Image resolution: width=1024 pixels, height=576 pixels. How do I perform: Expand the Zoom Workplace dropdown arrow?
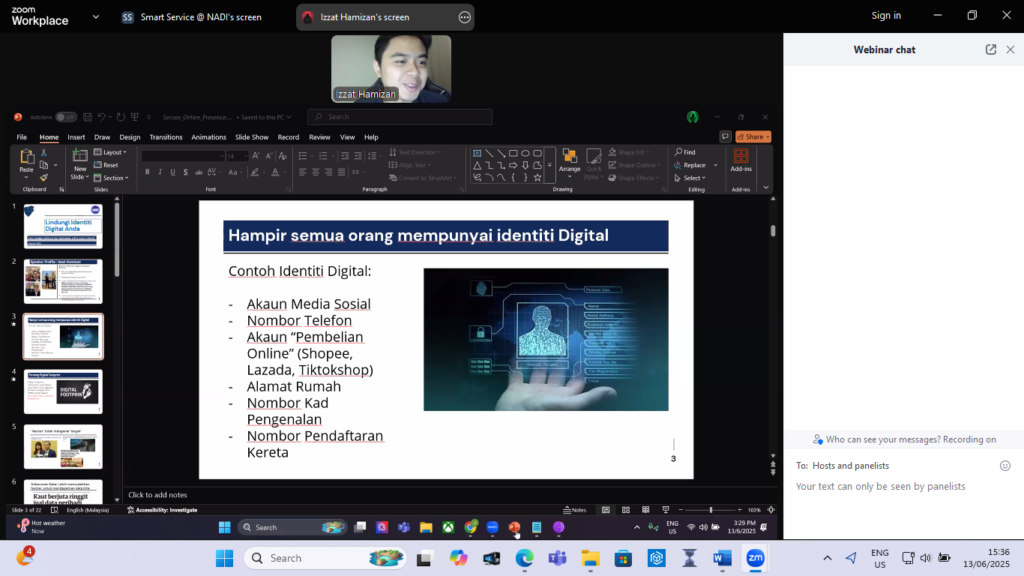[95, 17]
